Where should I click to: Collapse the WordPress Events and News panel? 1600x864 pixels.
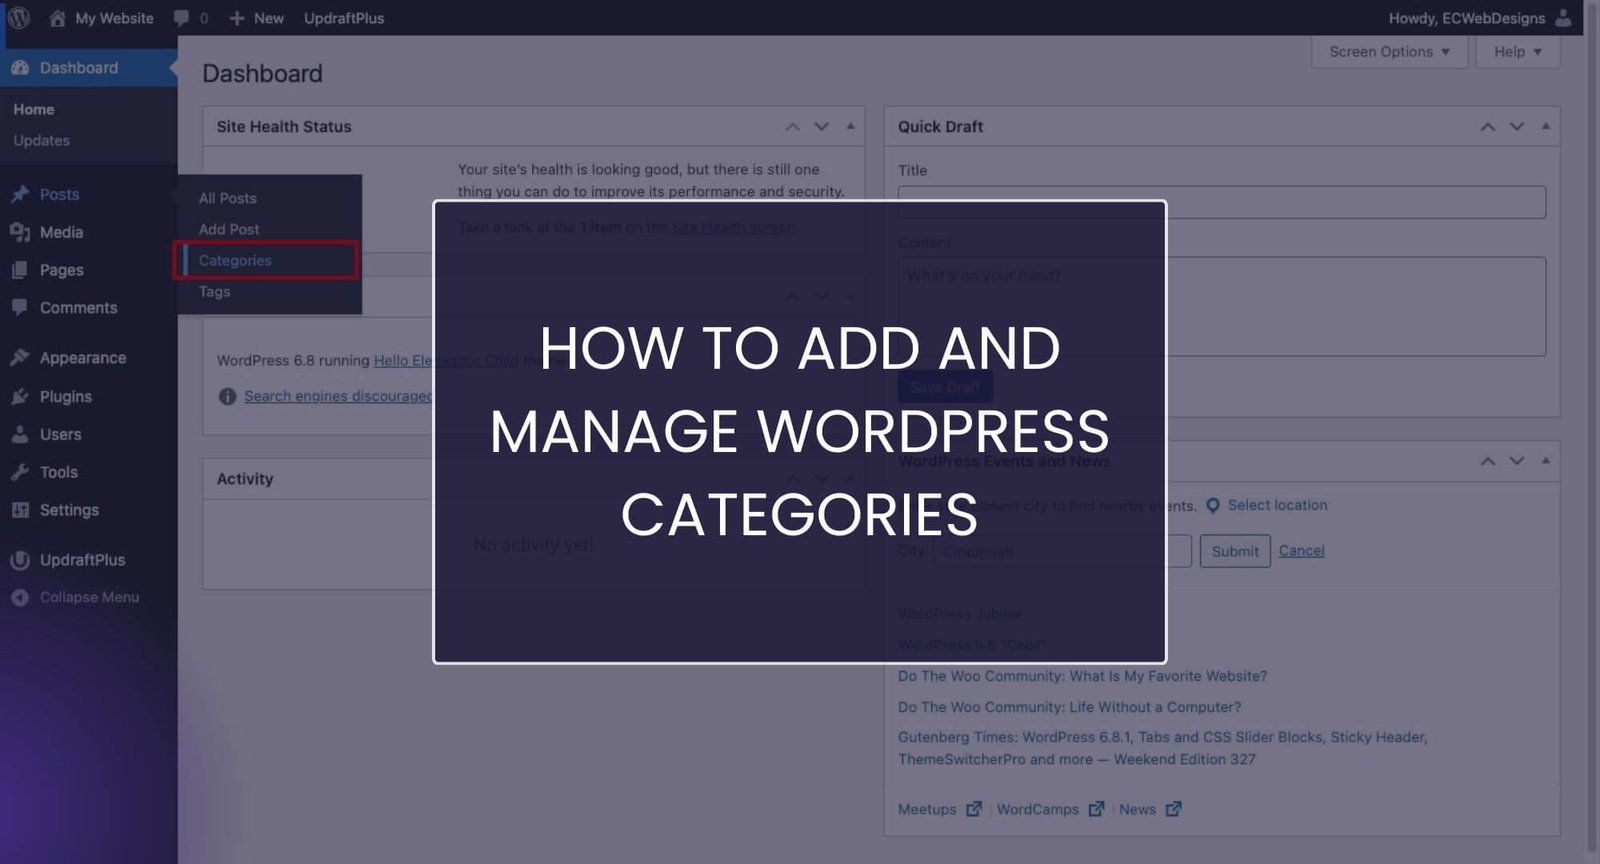click(1546, 460)
